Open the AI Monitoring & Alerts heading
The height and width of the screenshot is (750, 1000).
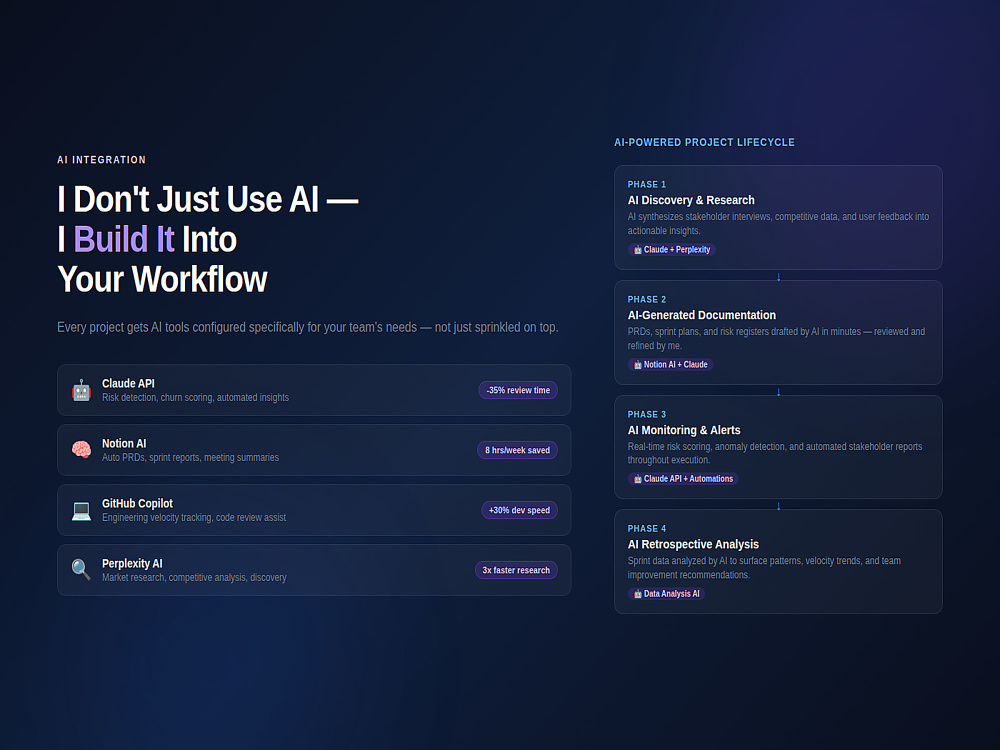tap(684, 430)
